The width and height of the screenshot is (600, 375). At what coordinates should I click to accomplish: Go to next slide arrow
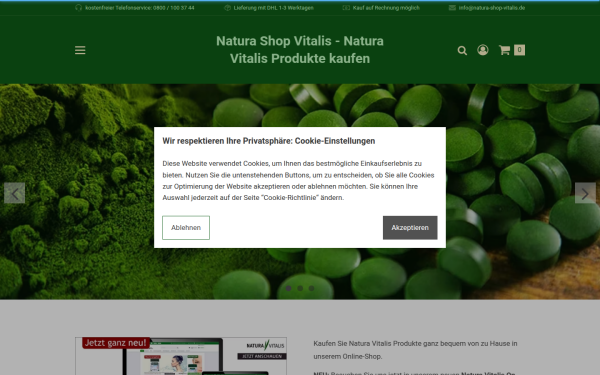pyautogui.click(x=585, y=193)
